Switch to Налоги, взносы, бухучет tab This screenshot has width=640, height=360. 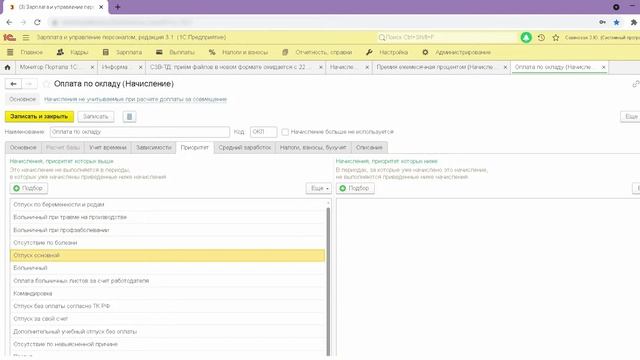pos(313,147)
